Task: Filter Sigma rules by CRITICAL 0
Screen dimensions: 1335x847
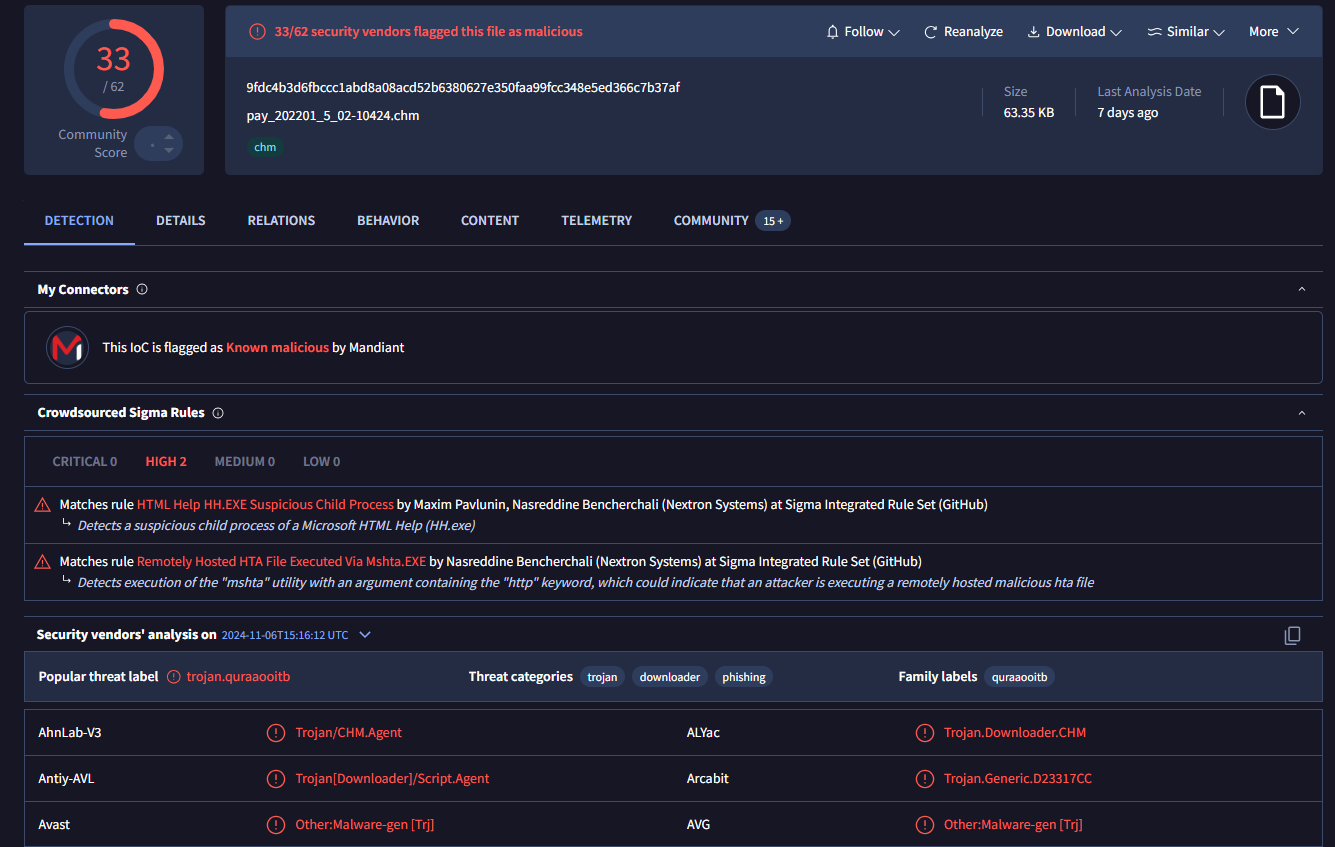Action: (85, 462)
